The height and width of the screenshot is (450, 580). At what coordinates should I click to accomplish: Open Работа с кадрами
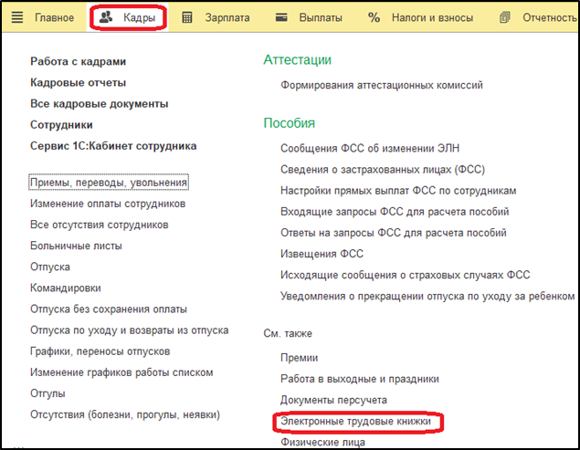coord(78,61)
